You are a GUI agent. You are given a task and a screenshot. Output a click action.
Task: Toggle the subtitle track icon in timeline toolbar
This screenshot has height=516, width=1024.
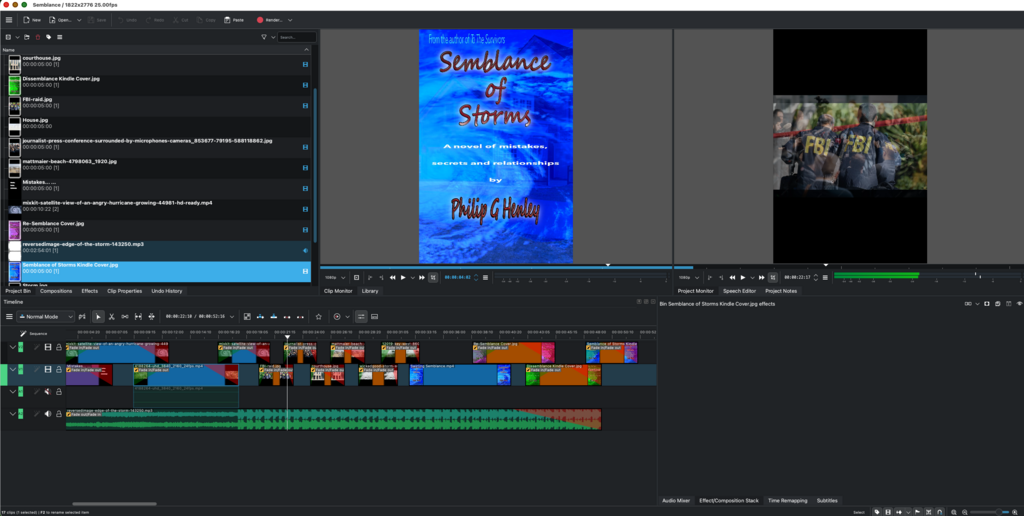coord(375,317)
